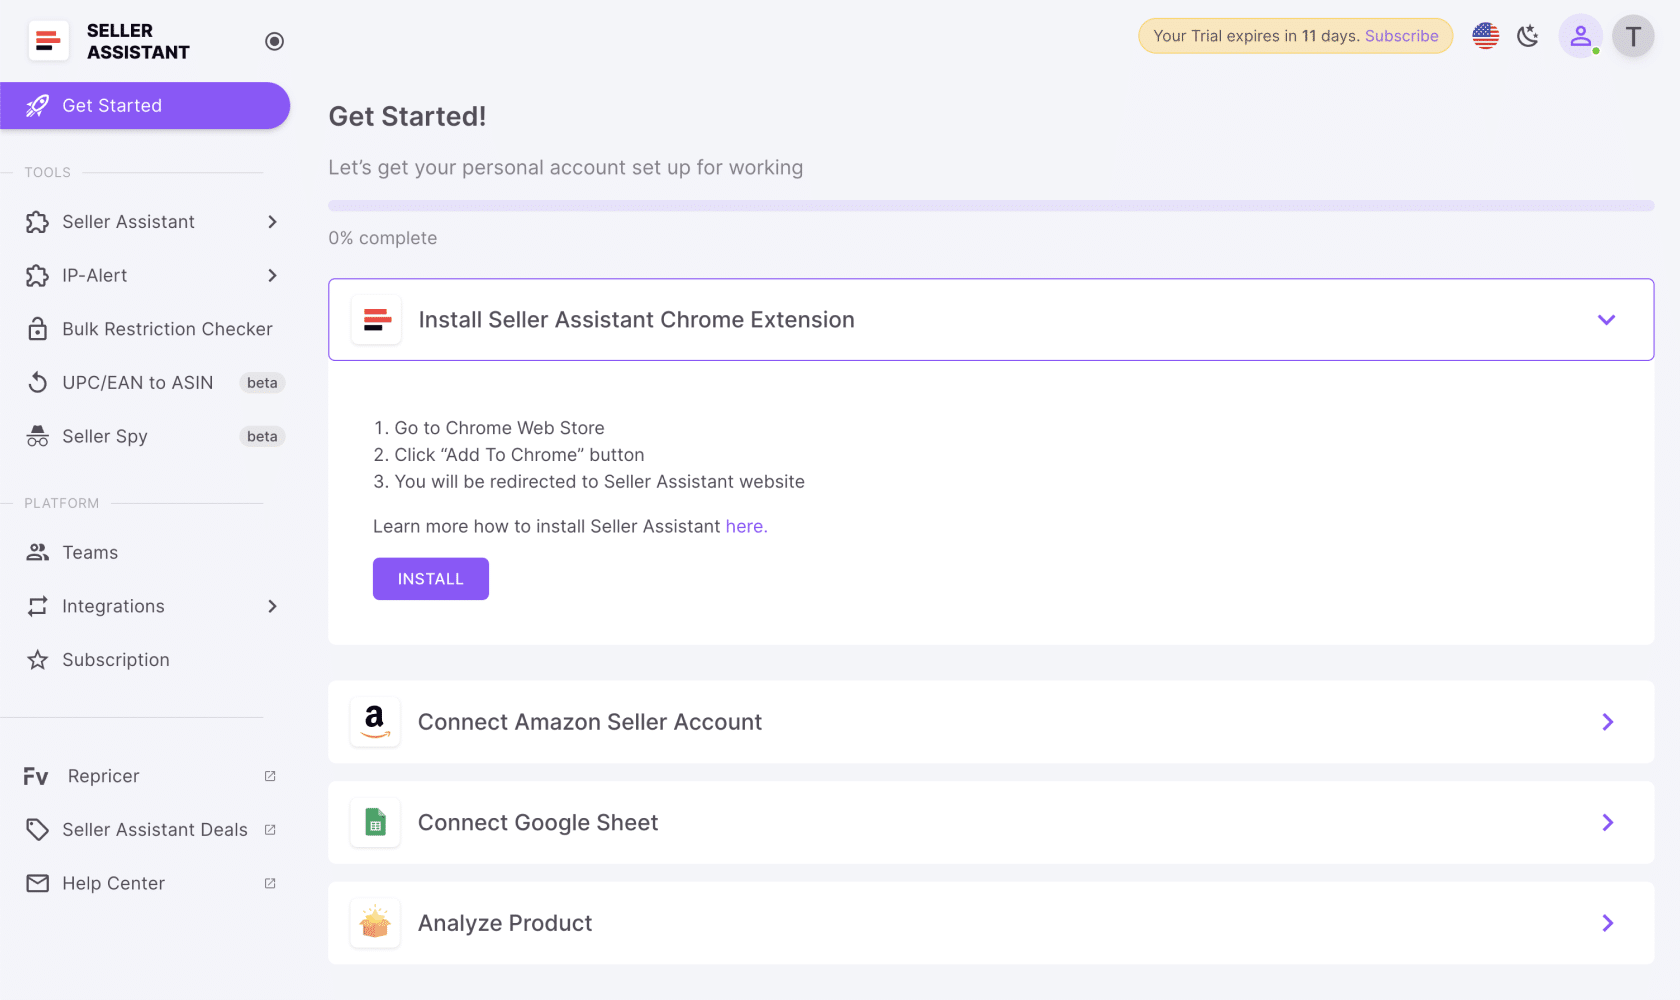Expand the Seller Assistant submenu chevron

pos(272,222)
